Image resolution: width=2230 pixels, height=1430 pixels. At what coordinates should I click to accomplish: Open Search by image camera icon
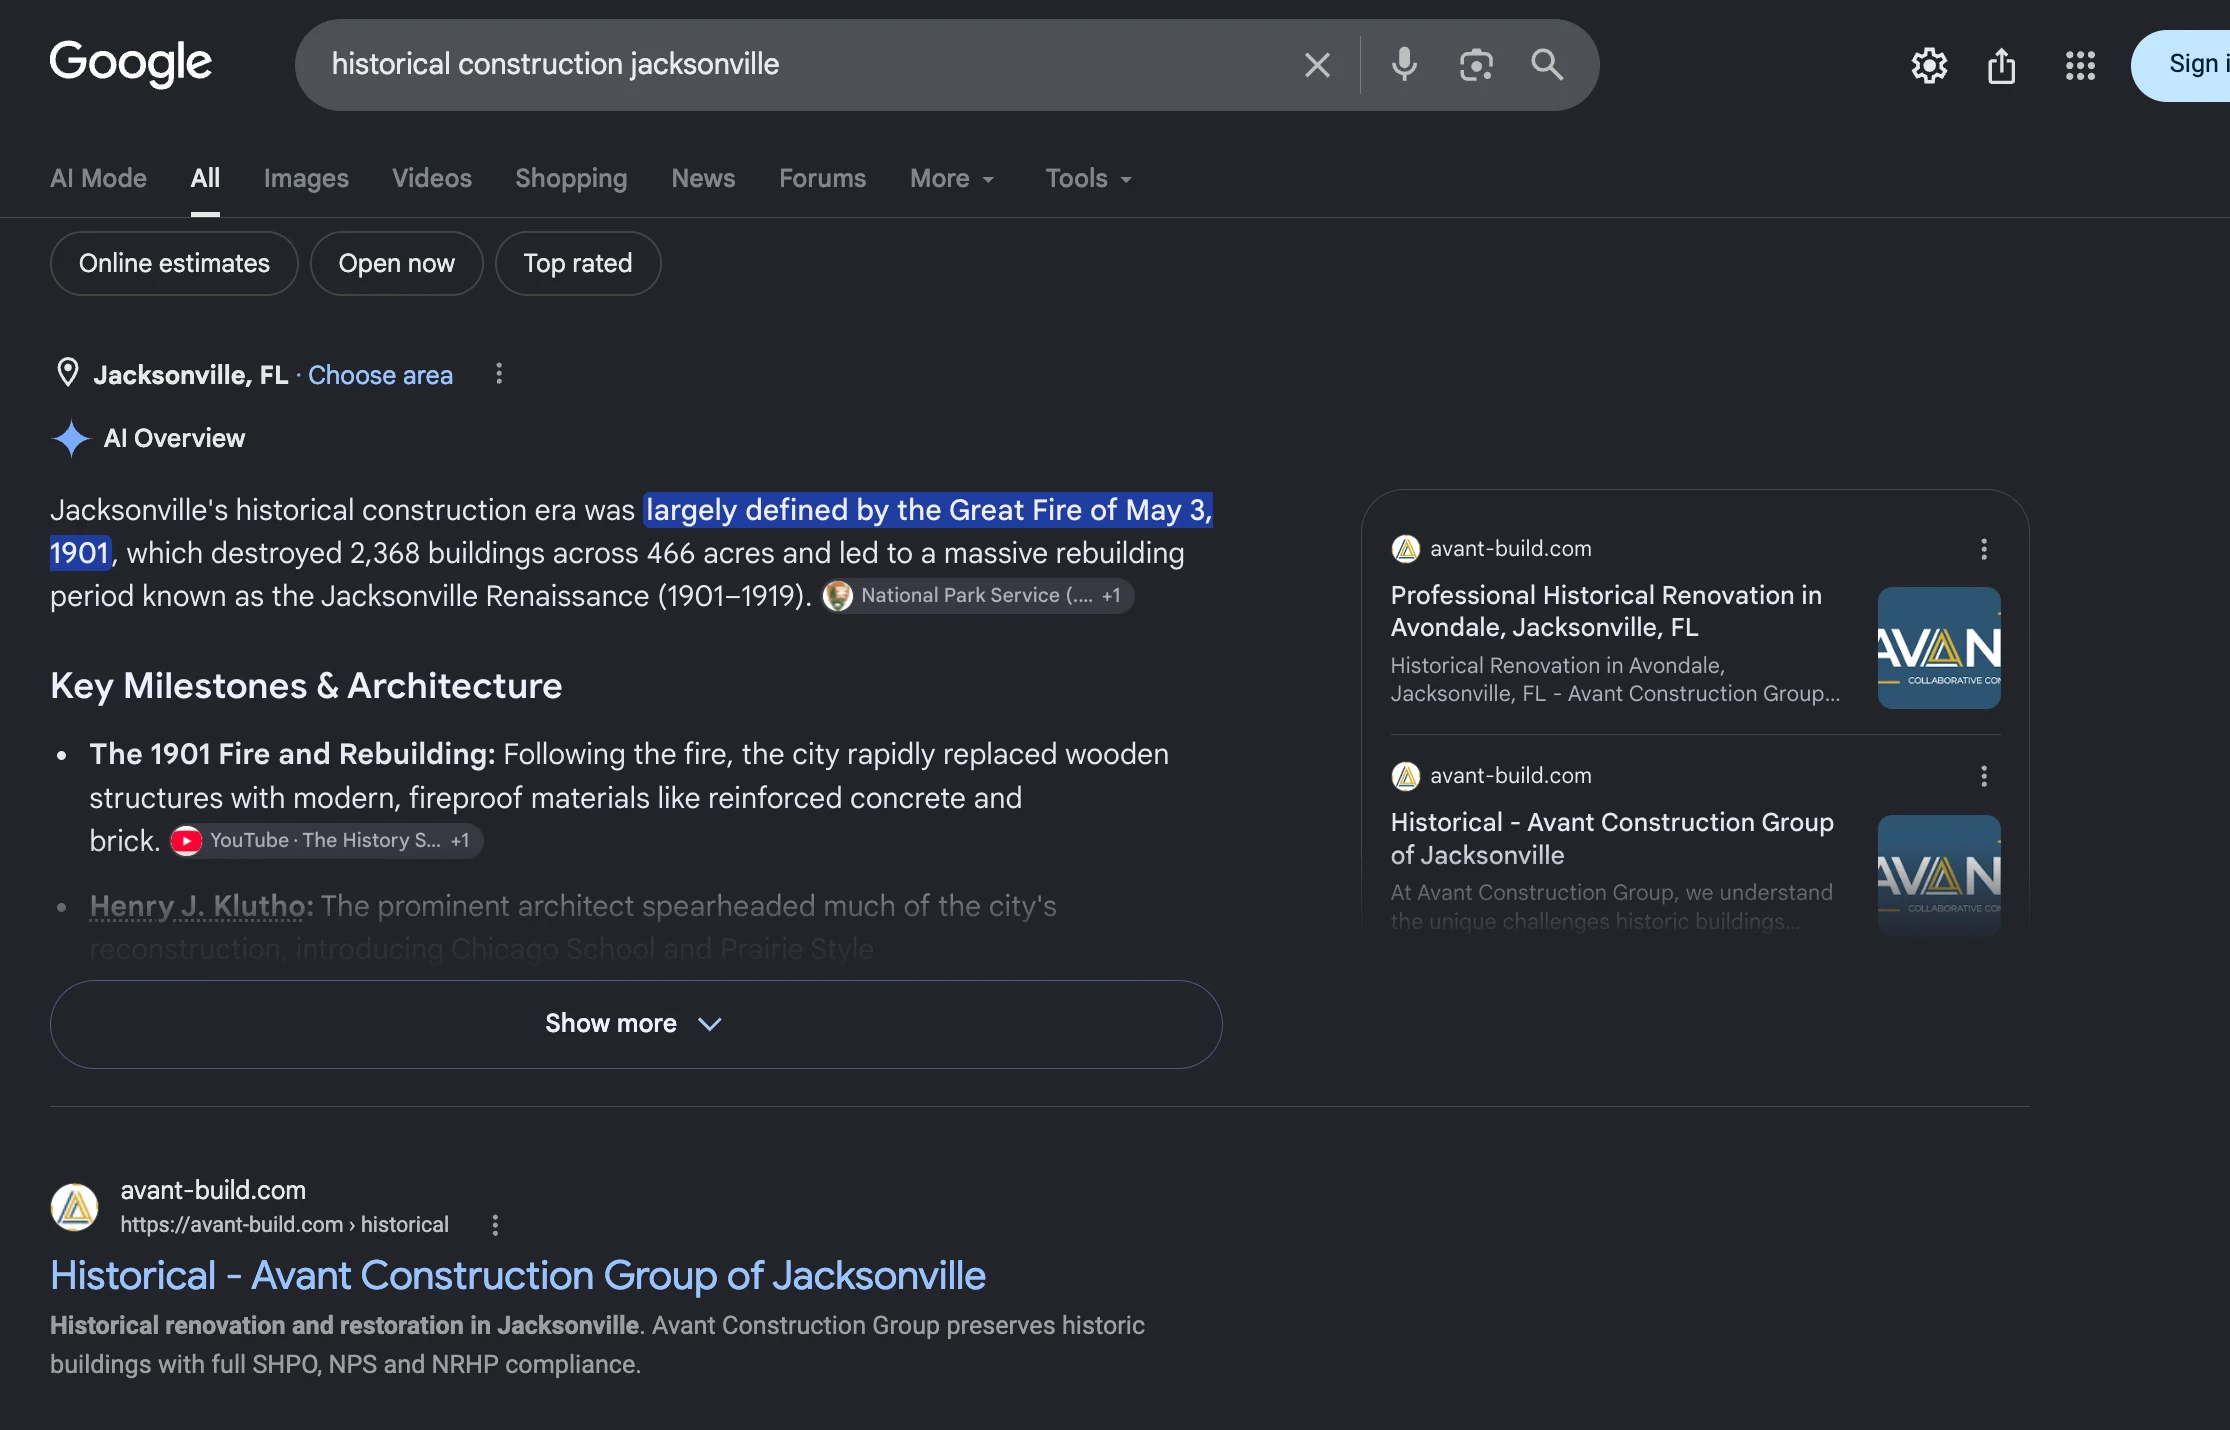click(x=1476, y=65)
